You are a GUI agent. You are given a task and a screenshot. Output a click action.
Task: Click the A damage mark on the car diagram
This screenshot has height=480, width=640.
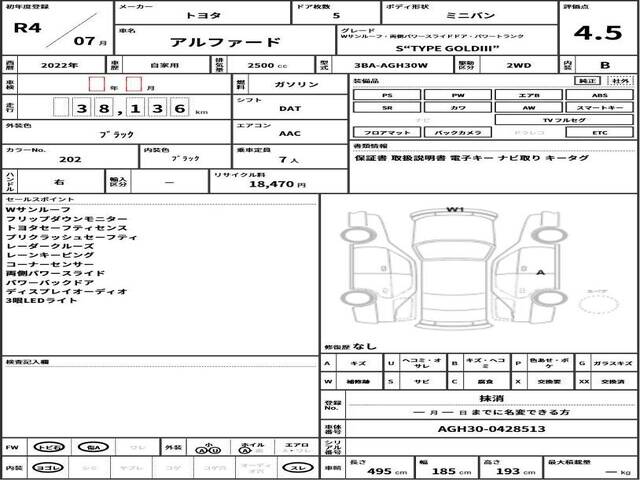pyautogui.click(x=539, y=271)
